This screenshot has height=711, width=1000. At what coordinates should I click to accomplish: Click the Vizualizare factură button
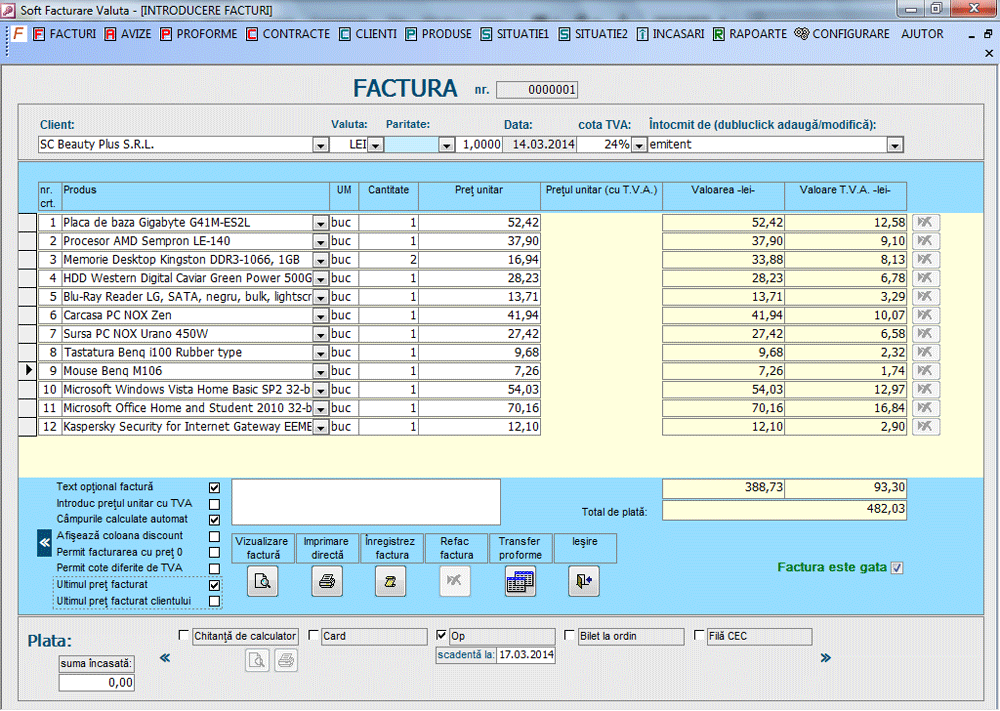coord(262,548)
